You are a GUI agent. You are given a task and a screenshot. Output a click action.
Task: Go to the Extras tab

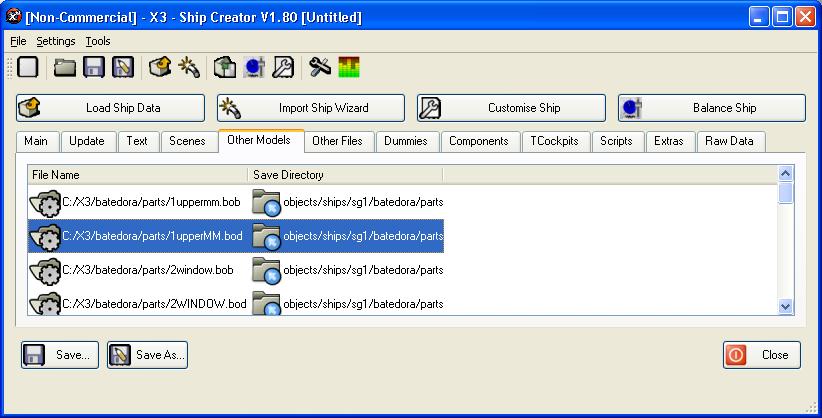pos(668,141)
